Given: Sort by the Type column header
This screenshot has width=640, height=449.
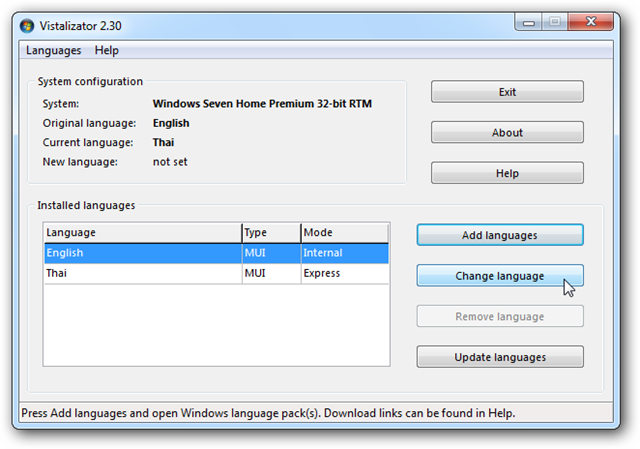Looking at the screenshot, I should (271, 233).
